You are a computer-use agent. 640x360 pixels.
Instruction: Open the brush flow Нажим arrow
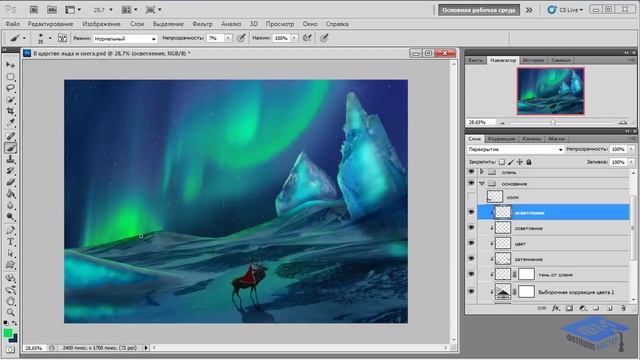coord(294,38)
